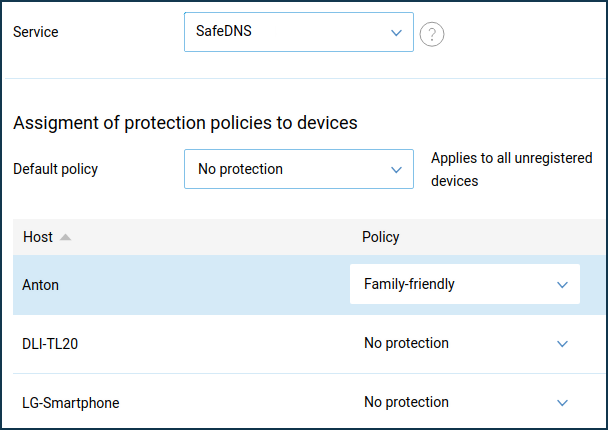
Task: Click the help question mark icon
Action: click(x=432, y=34)
